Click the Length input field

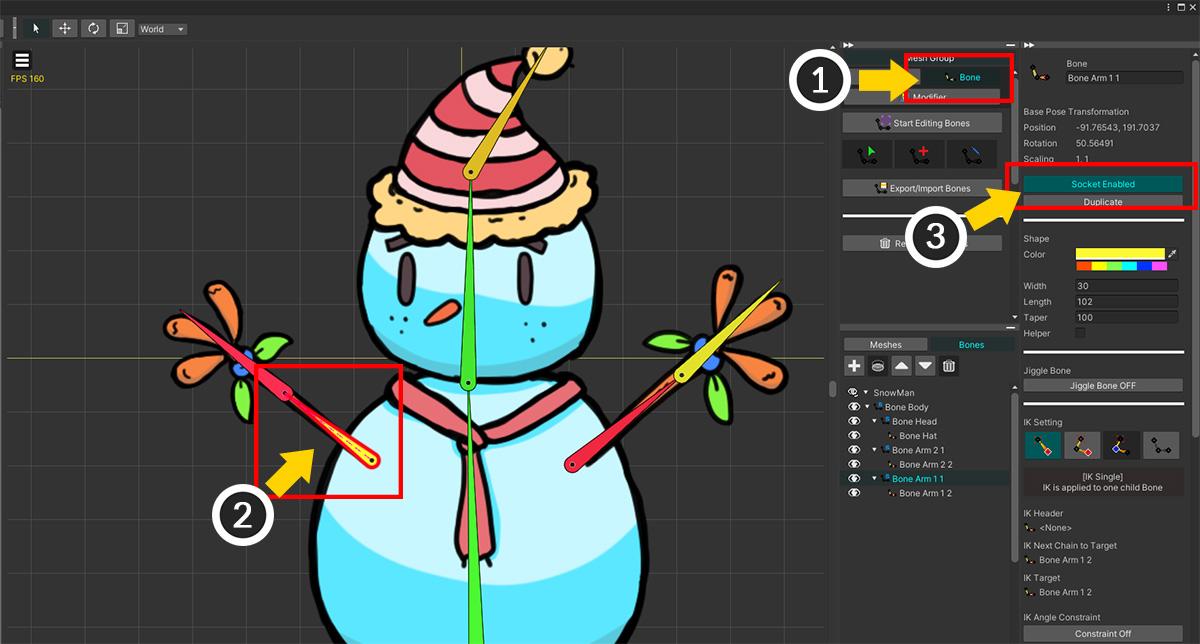click(1127, 302)
